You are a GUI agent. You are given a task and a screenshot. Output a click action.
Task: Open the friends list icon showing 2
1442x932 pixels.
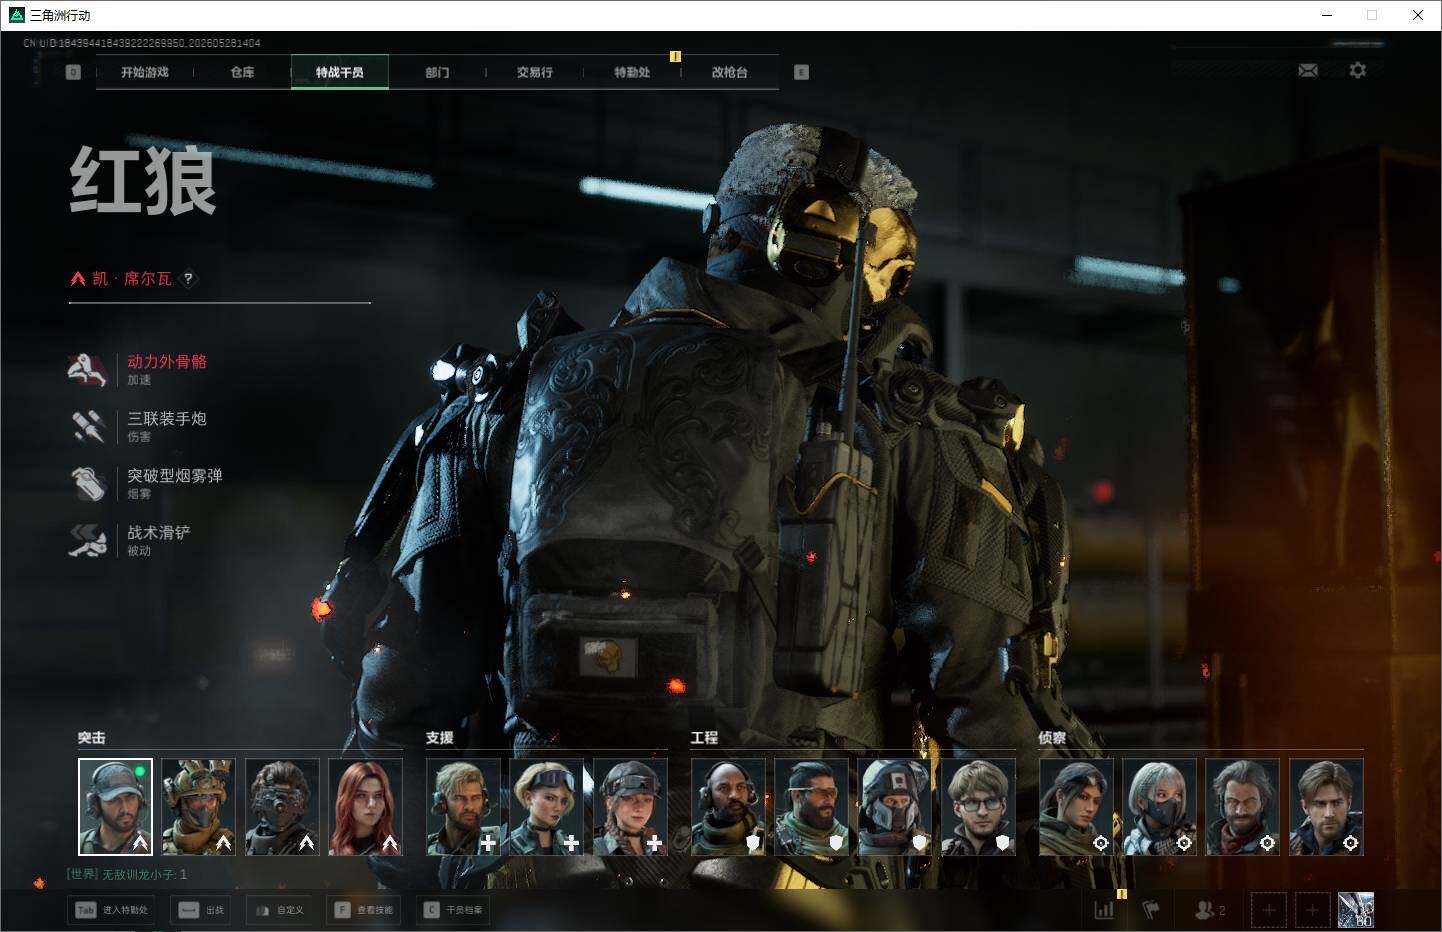[x=1210, y=910]
